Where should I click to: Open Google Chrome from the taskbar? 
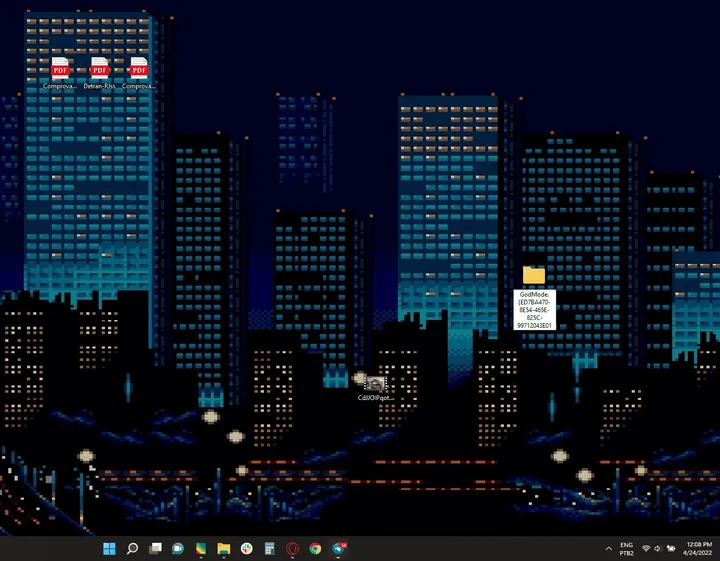(316, 549)
